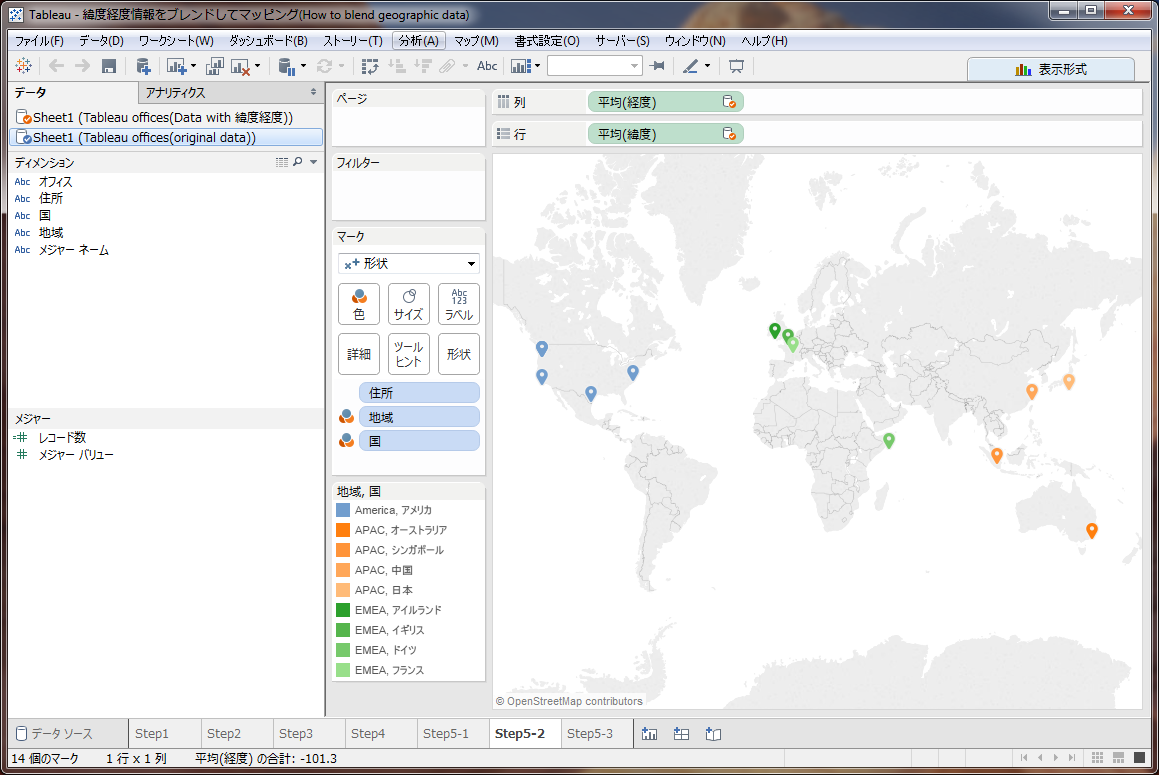Click the 色 marks button
Screen dimensions: 1159x775
pos(359,304)
